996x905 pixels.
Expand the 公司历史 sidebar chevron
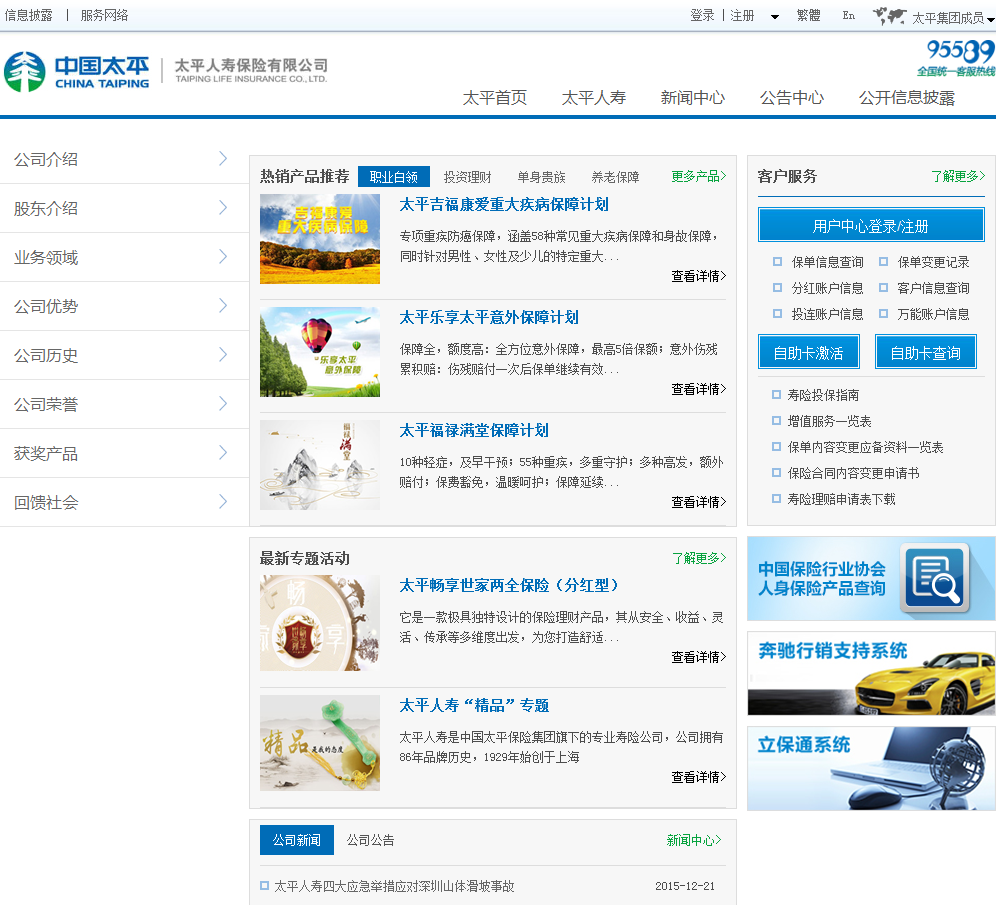tap(223, 354)
